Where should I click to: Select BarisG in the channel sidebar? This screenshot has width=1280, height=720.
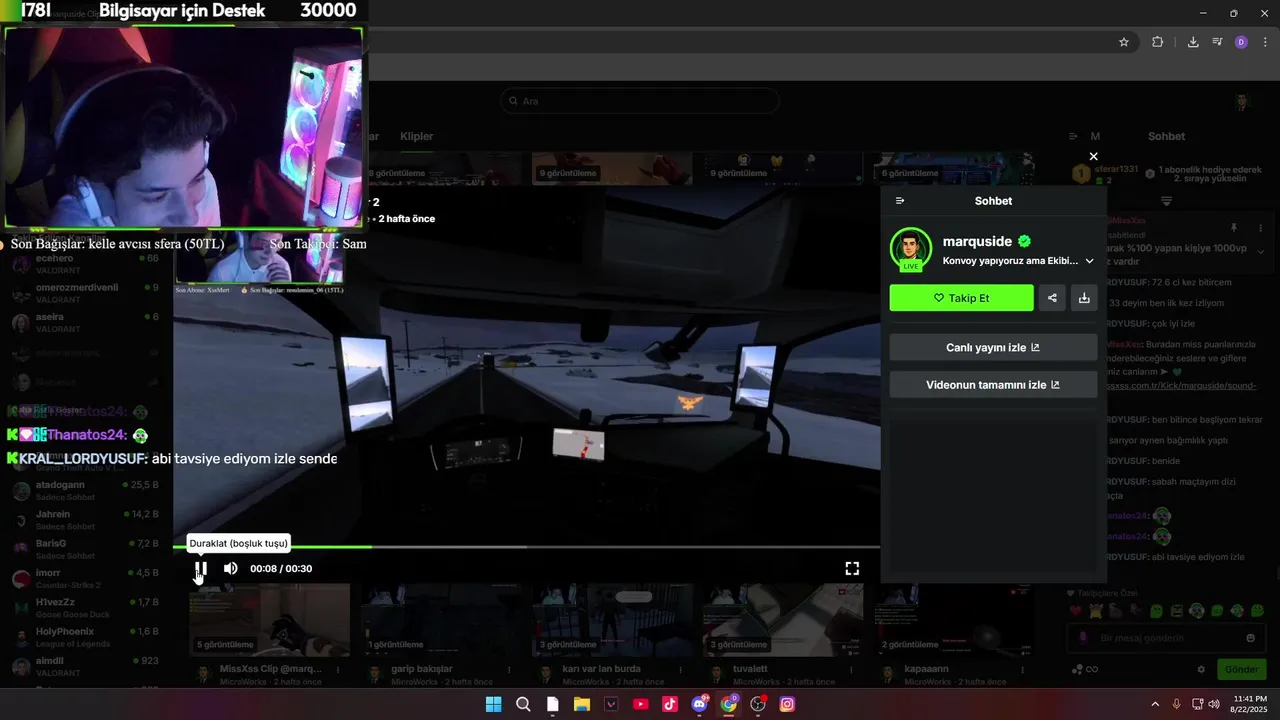(x=85, y=549)
